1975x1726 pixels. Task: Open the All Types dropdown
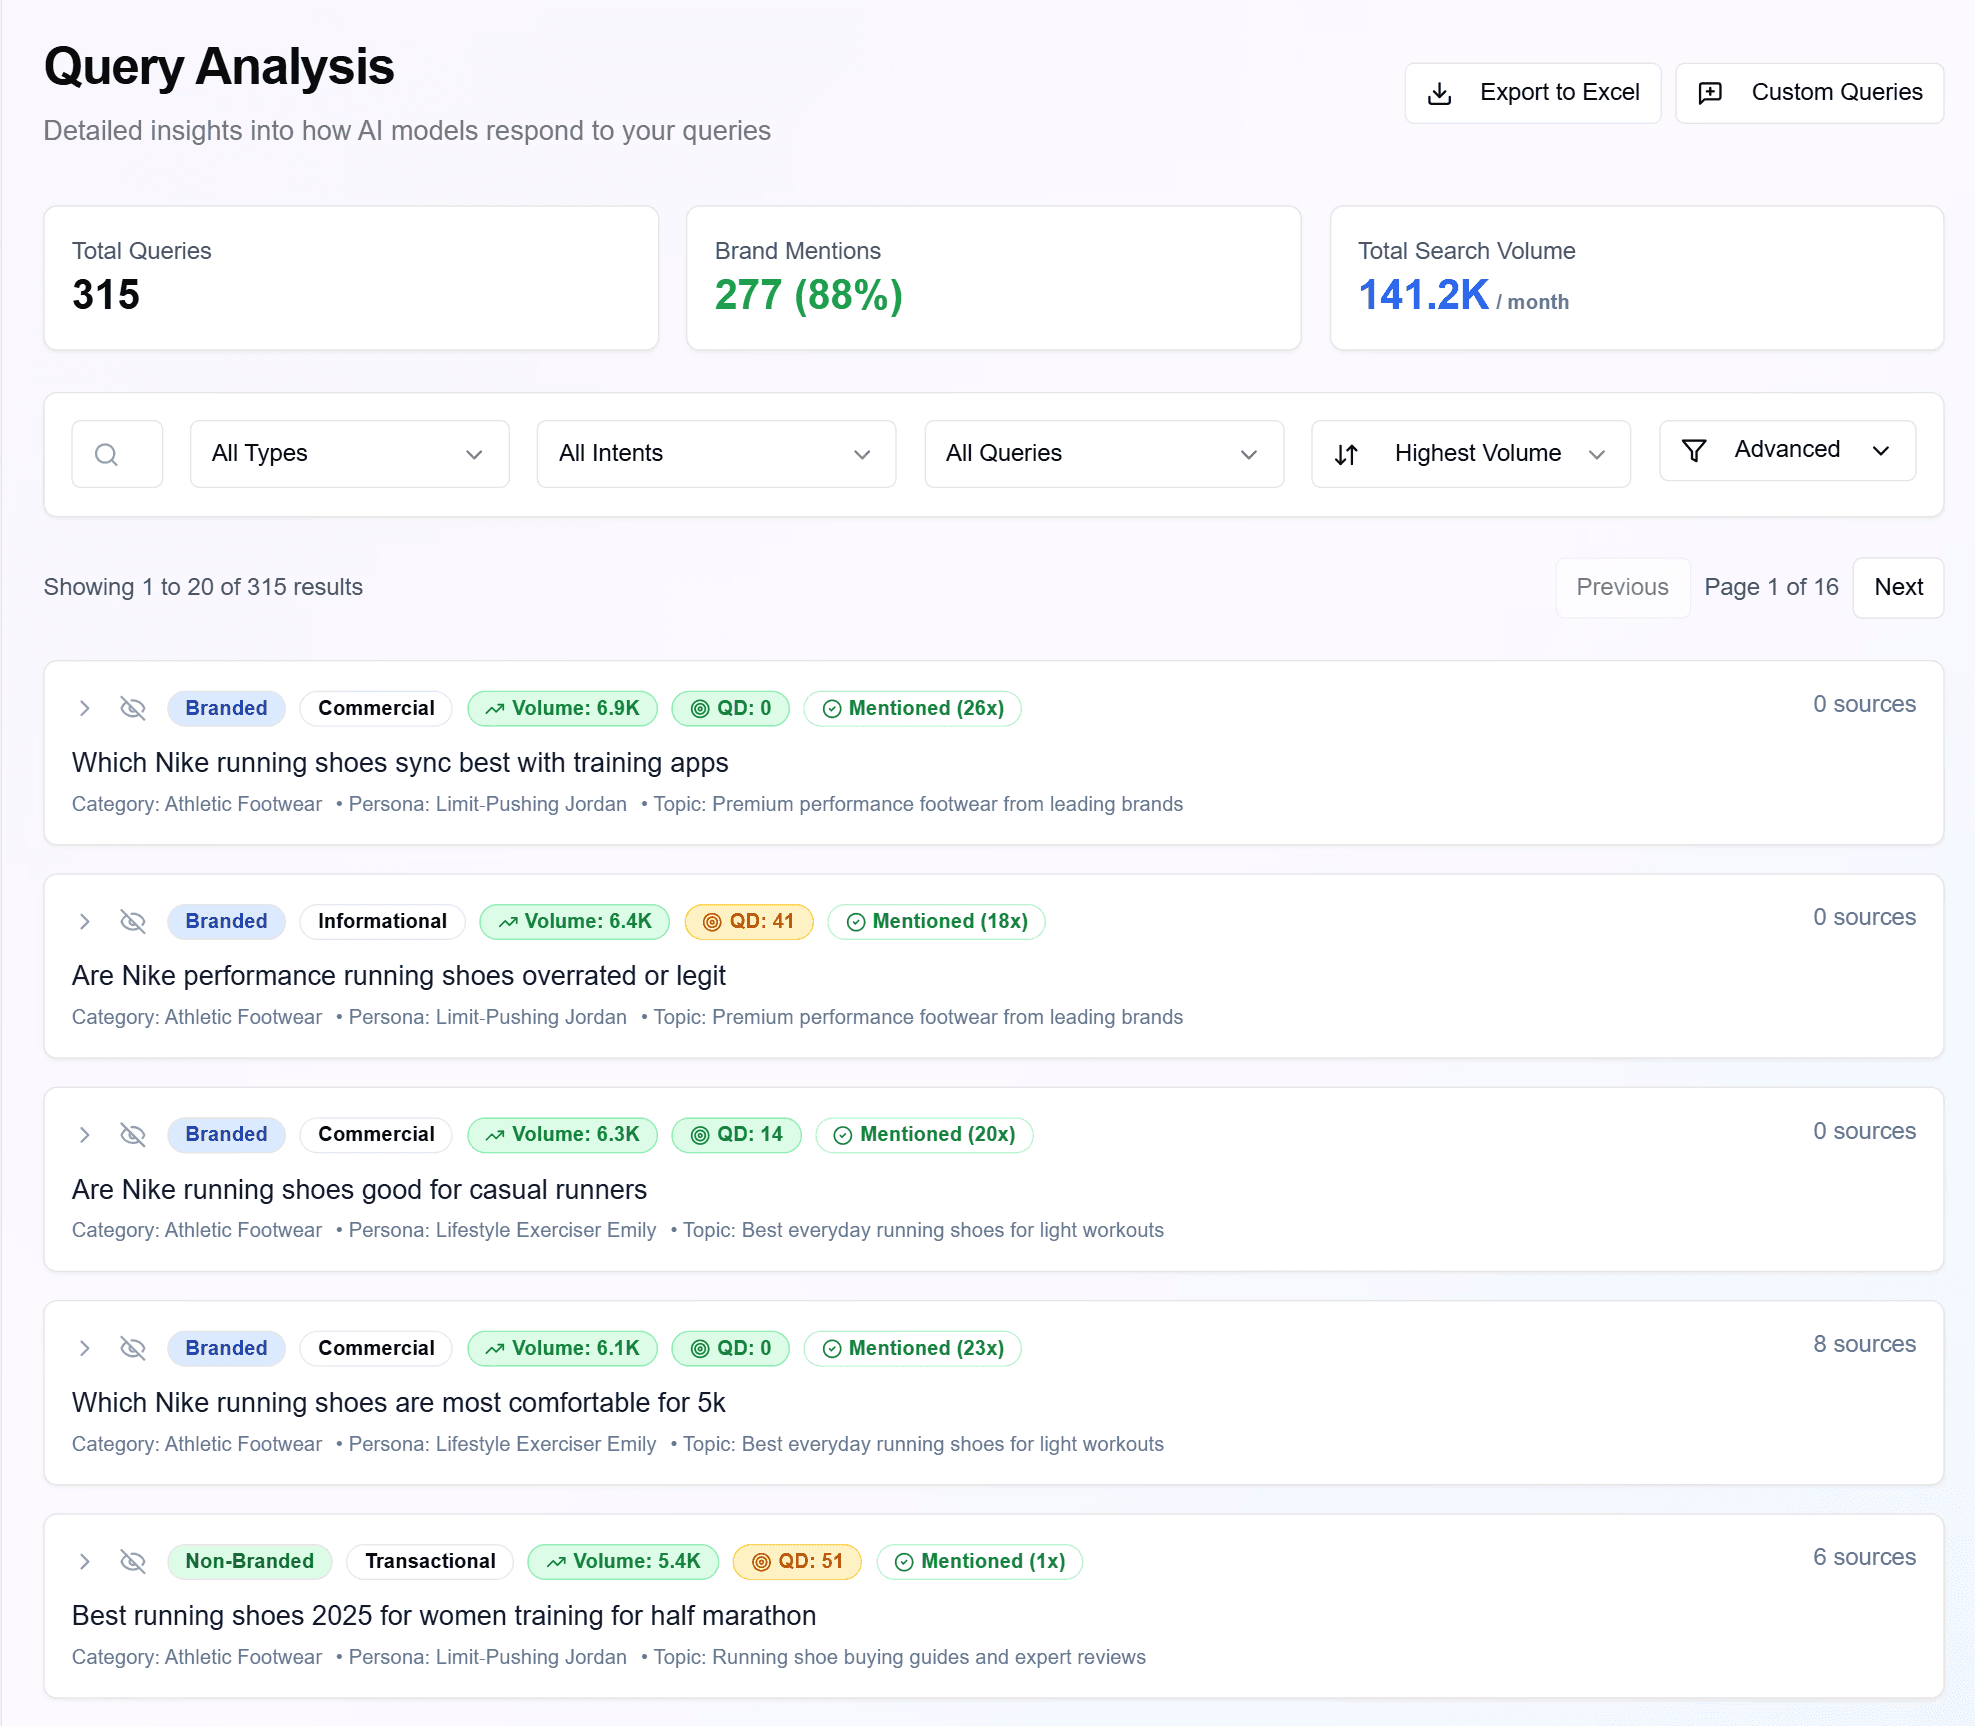coord(349,454)
